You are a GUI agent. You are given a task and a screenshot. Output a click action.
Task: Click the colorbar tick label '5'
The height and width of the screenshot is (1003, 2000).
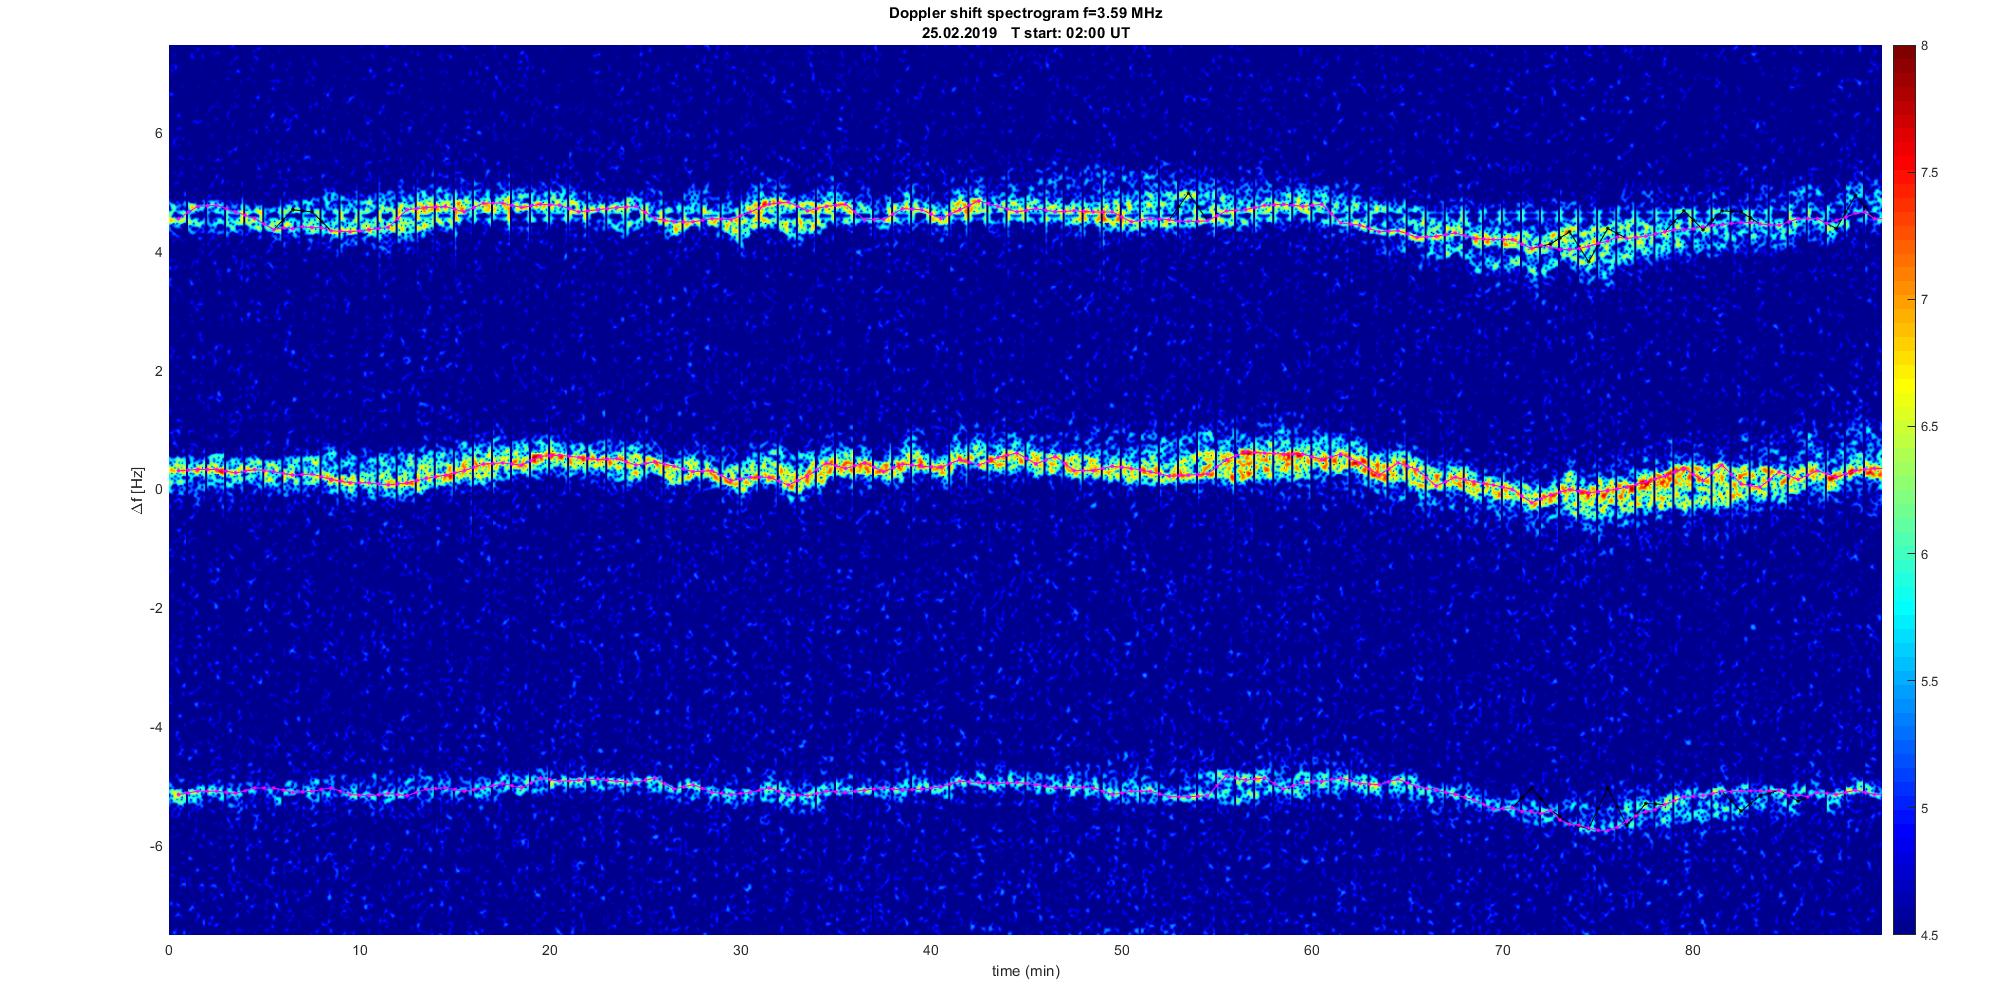(1925, 808)
